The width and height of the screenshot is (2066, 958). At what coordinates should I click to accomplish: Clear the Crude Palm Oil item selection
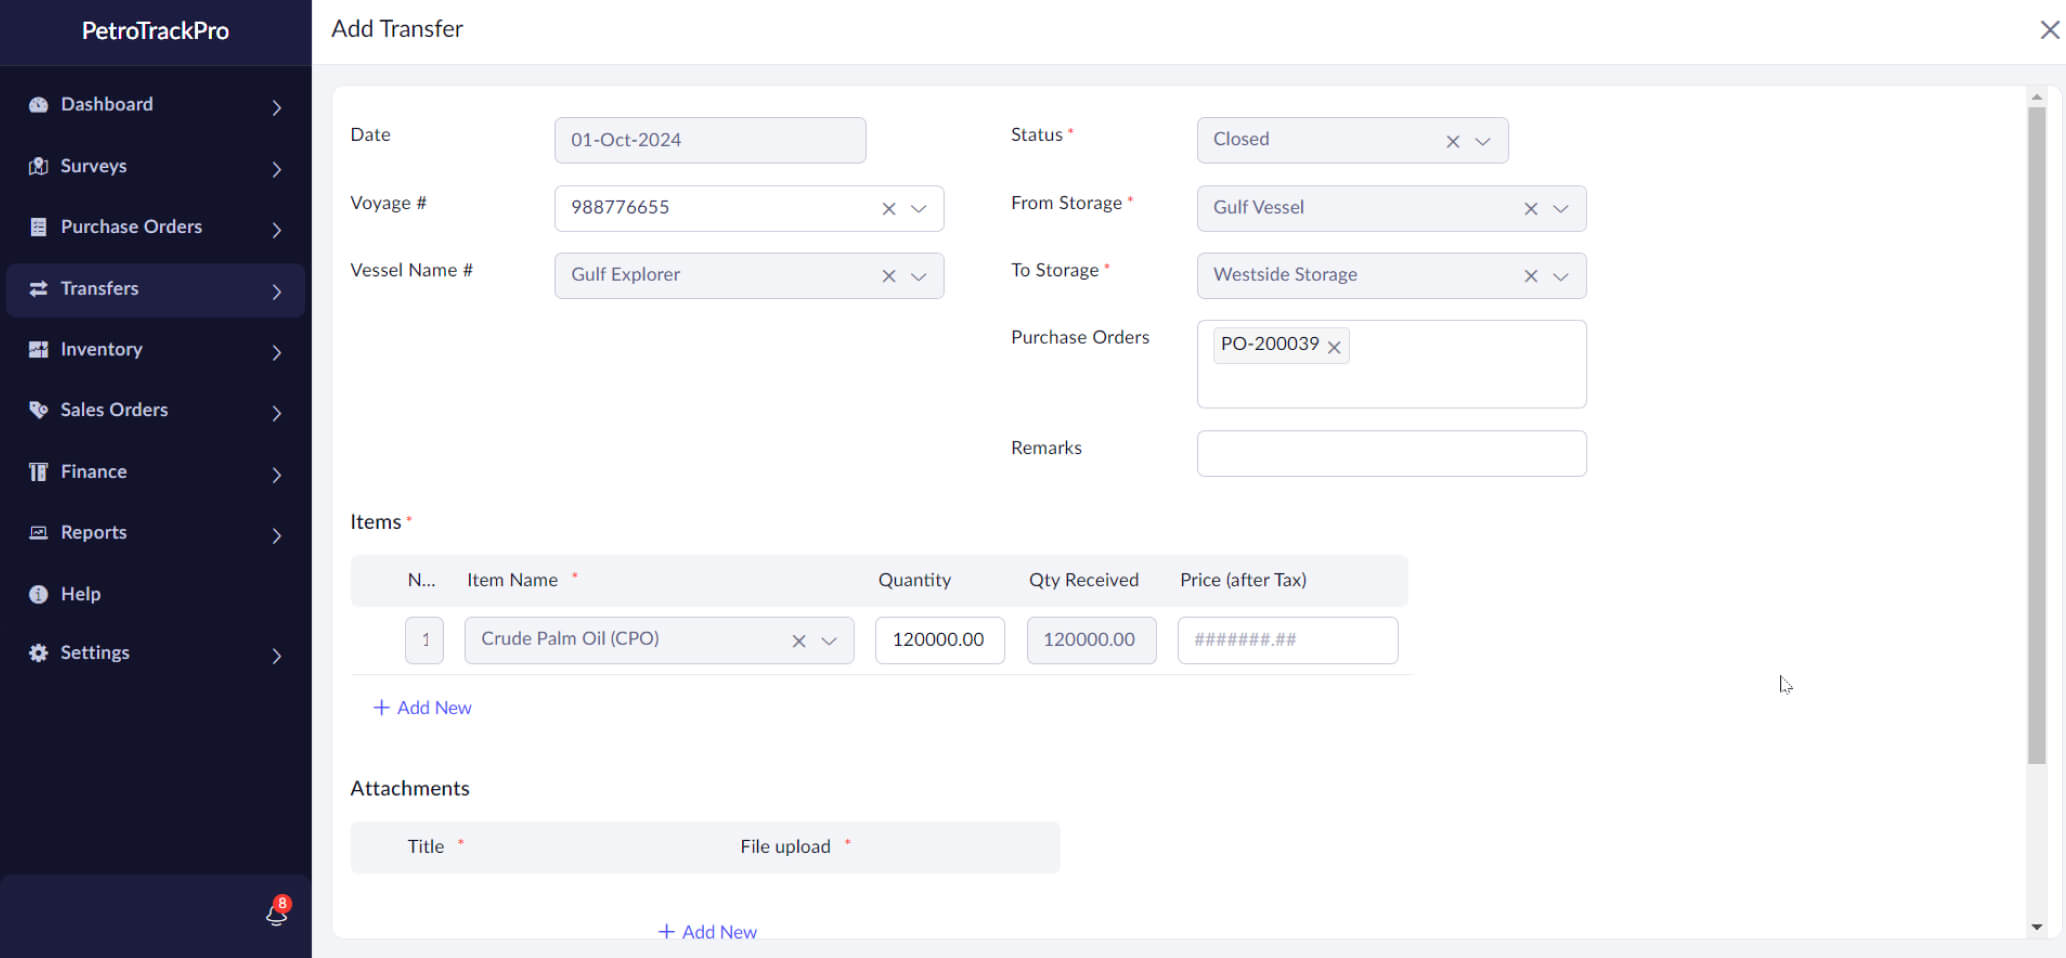click(798, 641)
